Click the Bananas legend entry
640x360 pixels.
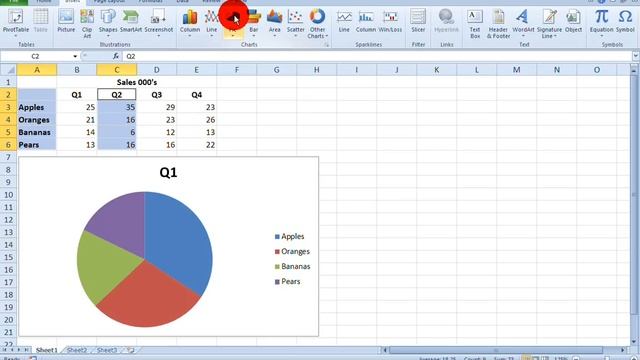[x=292, y=267]
